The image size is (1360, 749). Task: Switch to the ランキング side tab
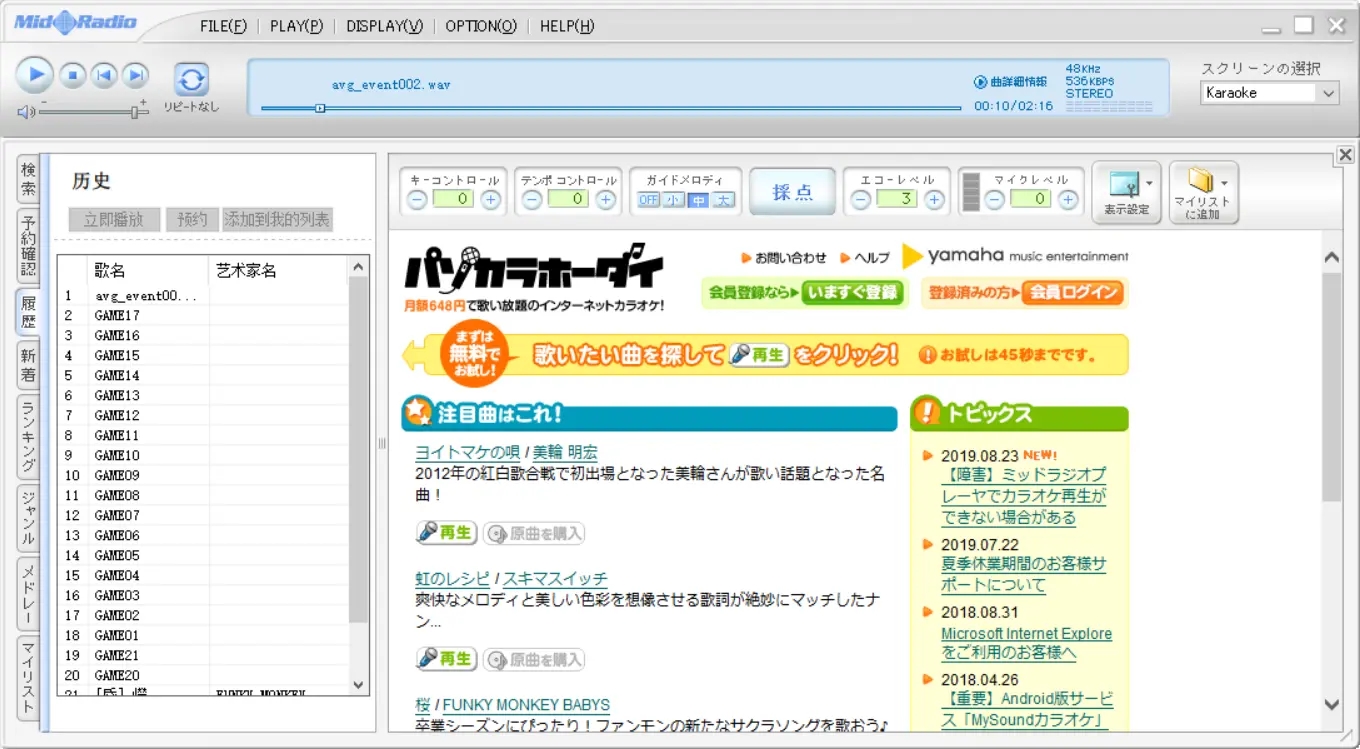tap(28, 436)
